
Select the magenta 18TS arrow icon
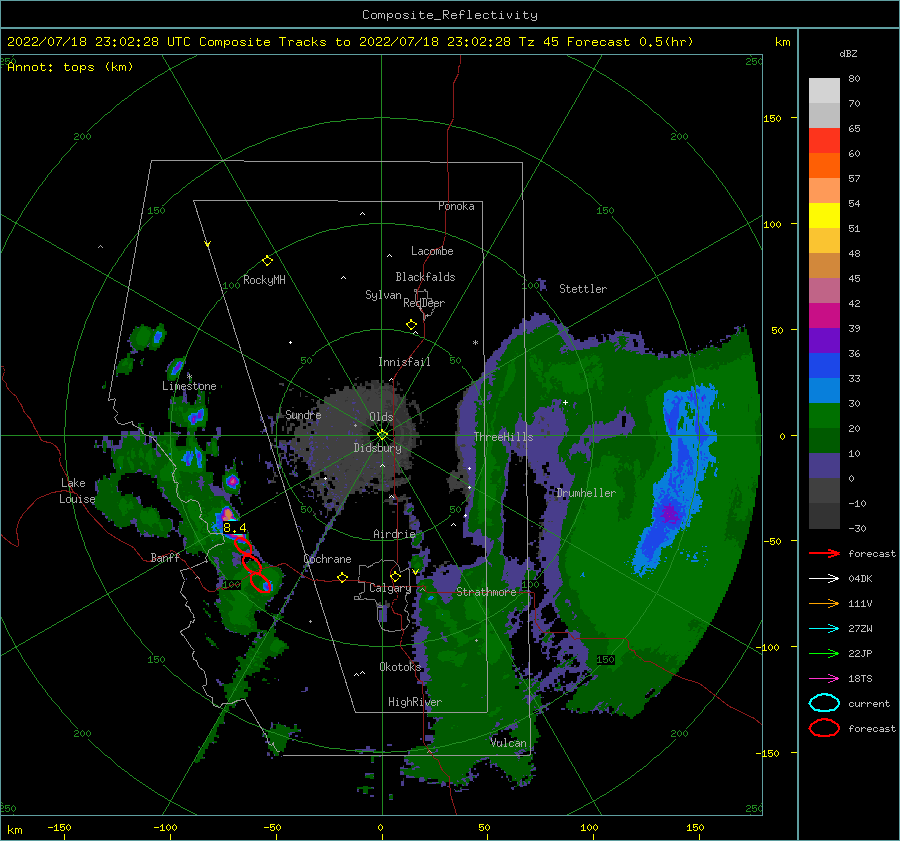(824, 679)
